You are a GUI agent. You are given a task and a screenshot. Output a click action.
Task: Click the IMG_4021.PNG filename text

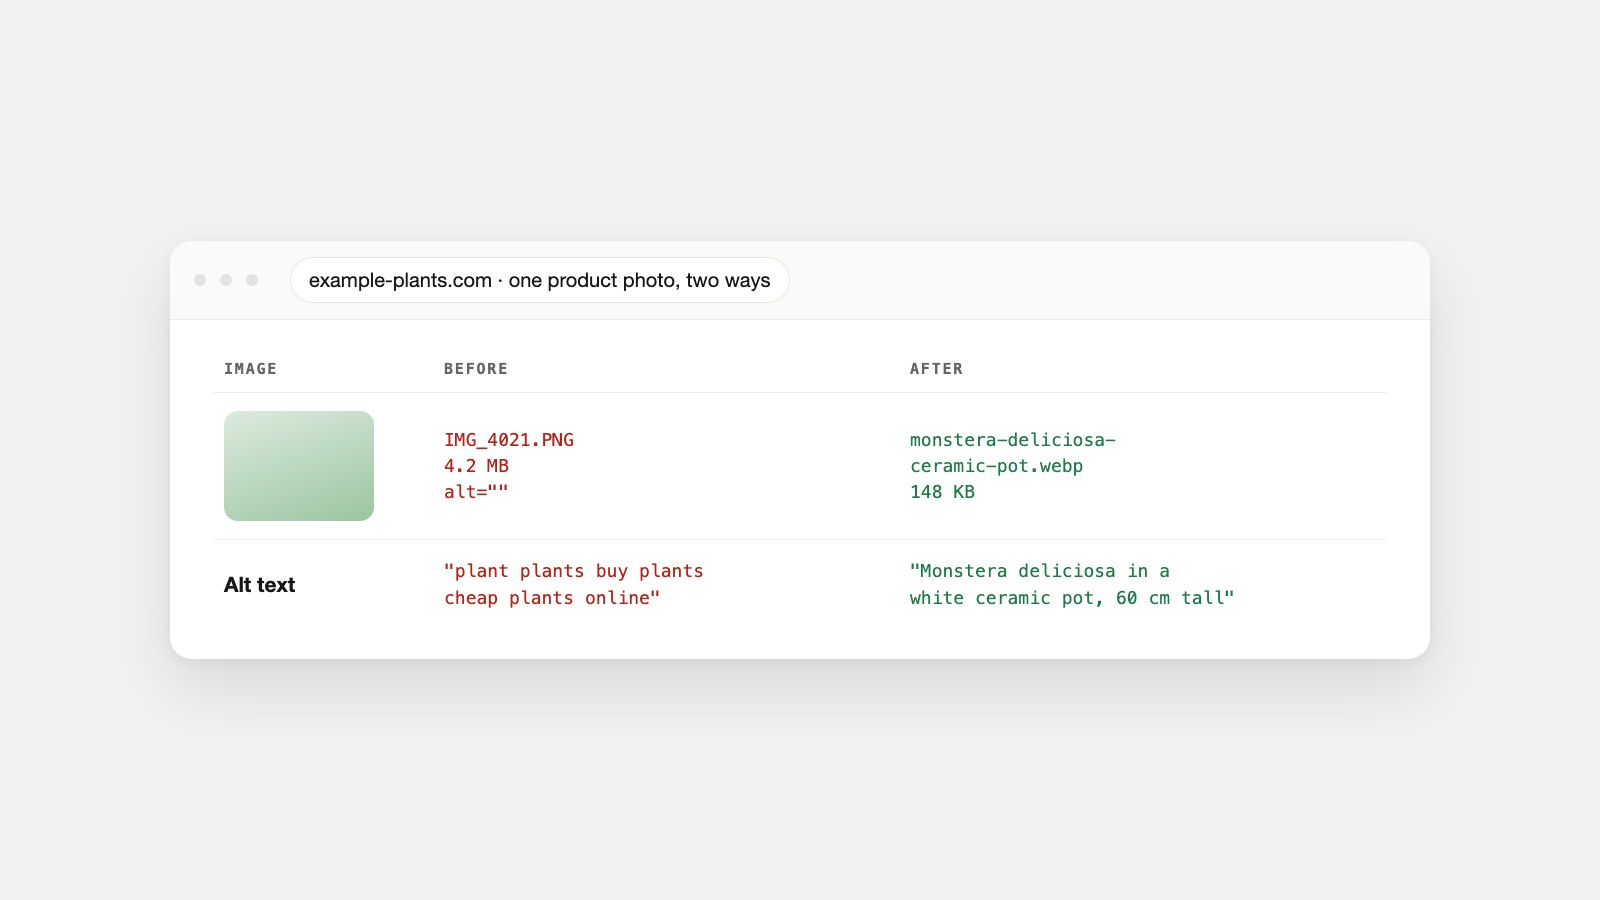click(509, 440)
